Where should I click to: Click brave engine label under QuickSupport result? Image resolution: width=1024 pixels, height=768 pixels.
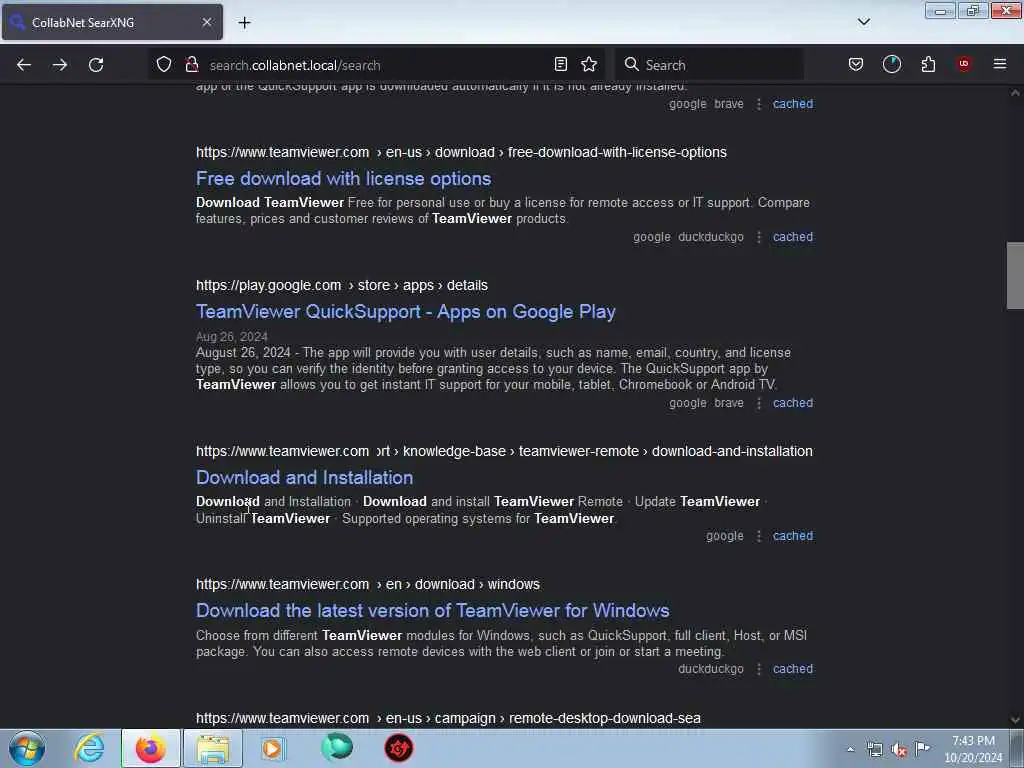[x=729, y=403]
